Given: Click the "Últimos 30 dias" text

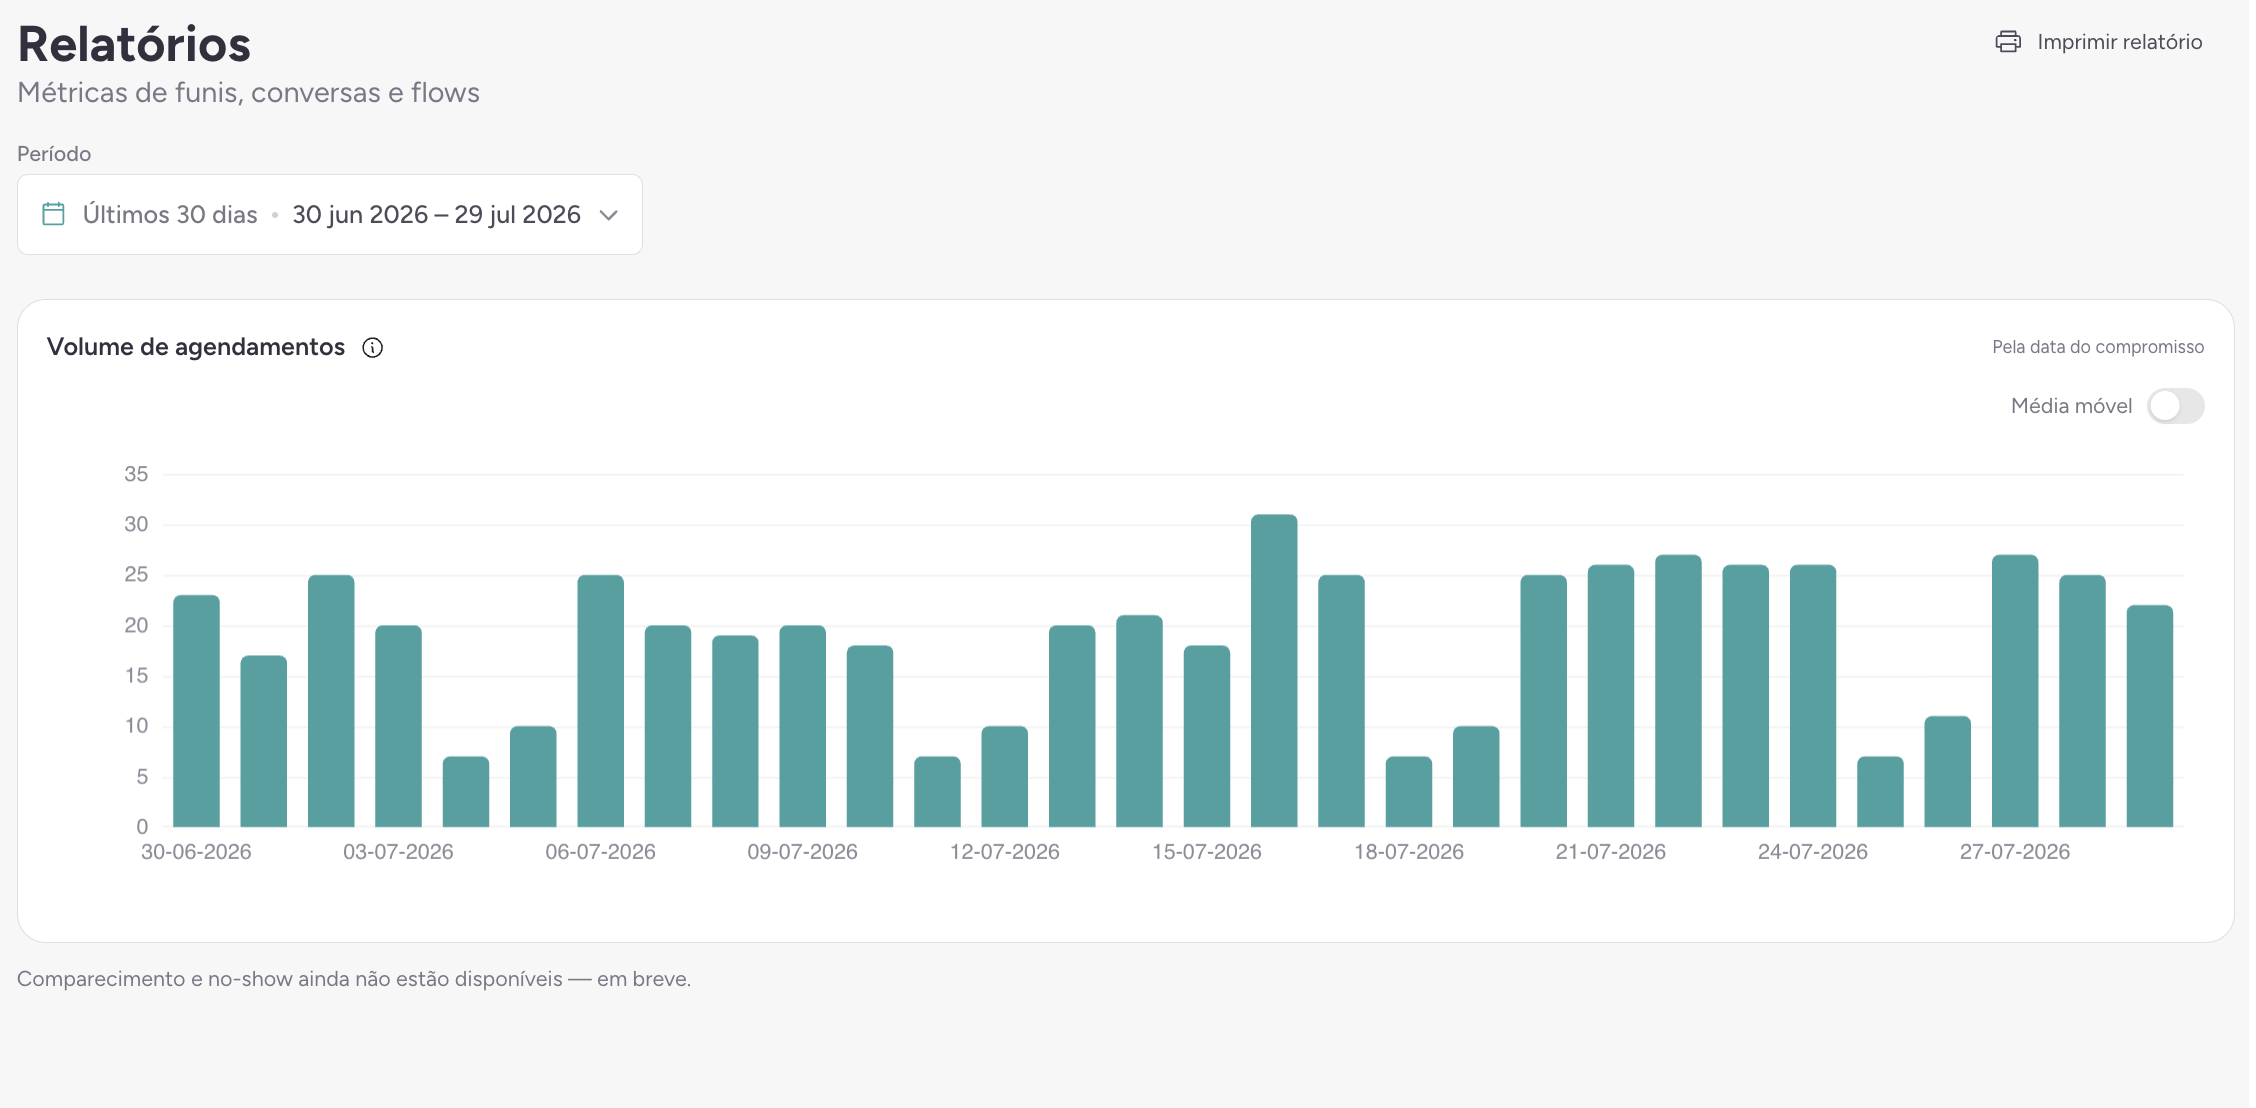Looking at the screenshot, I should click(170, 215).
